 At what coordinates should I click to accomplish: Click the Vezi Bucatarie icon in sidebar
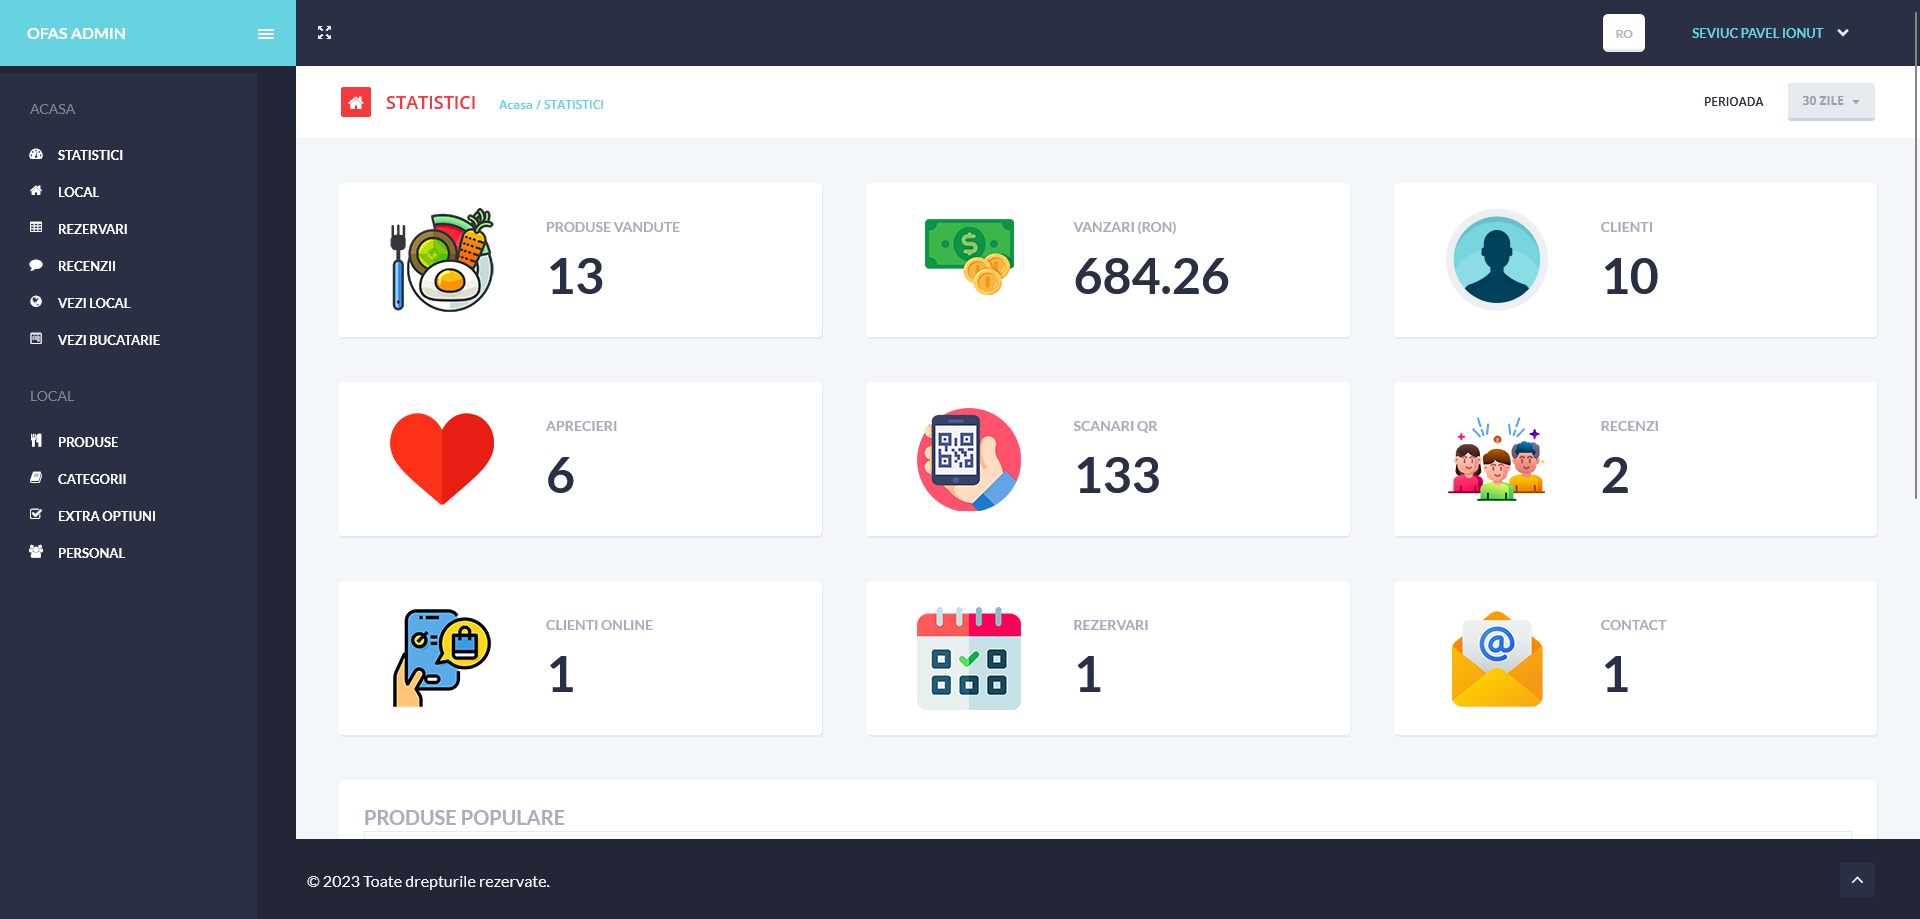[36, 339]
